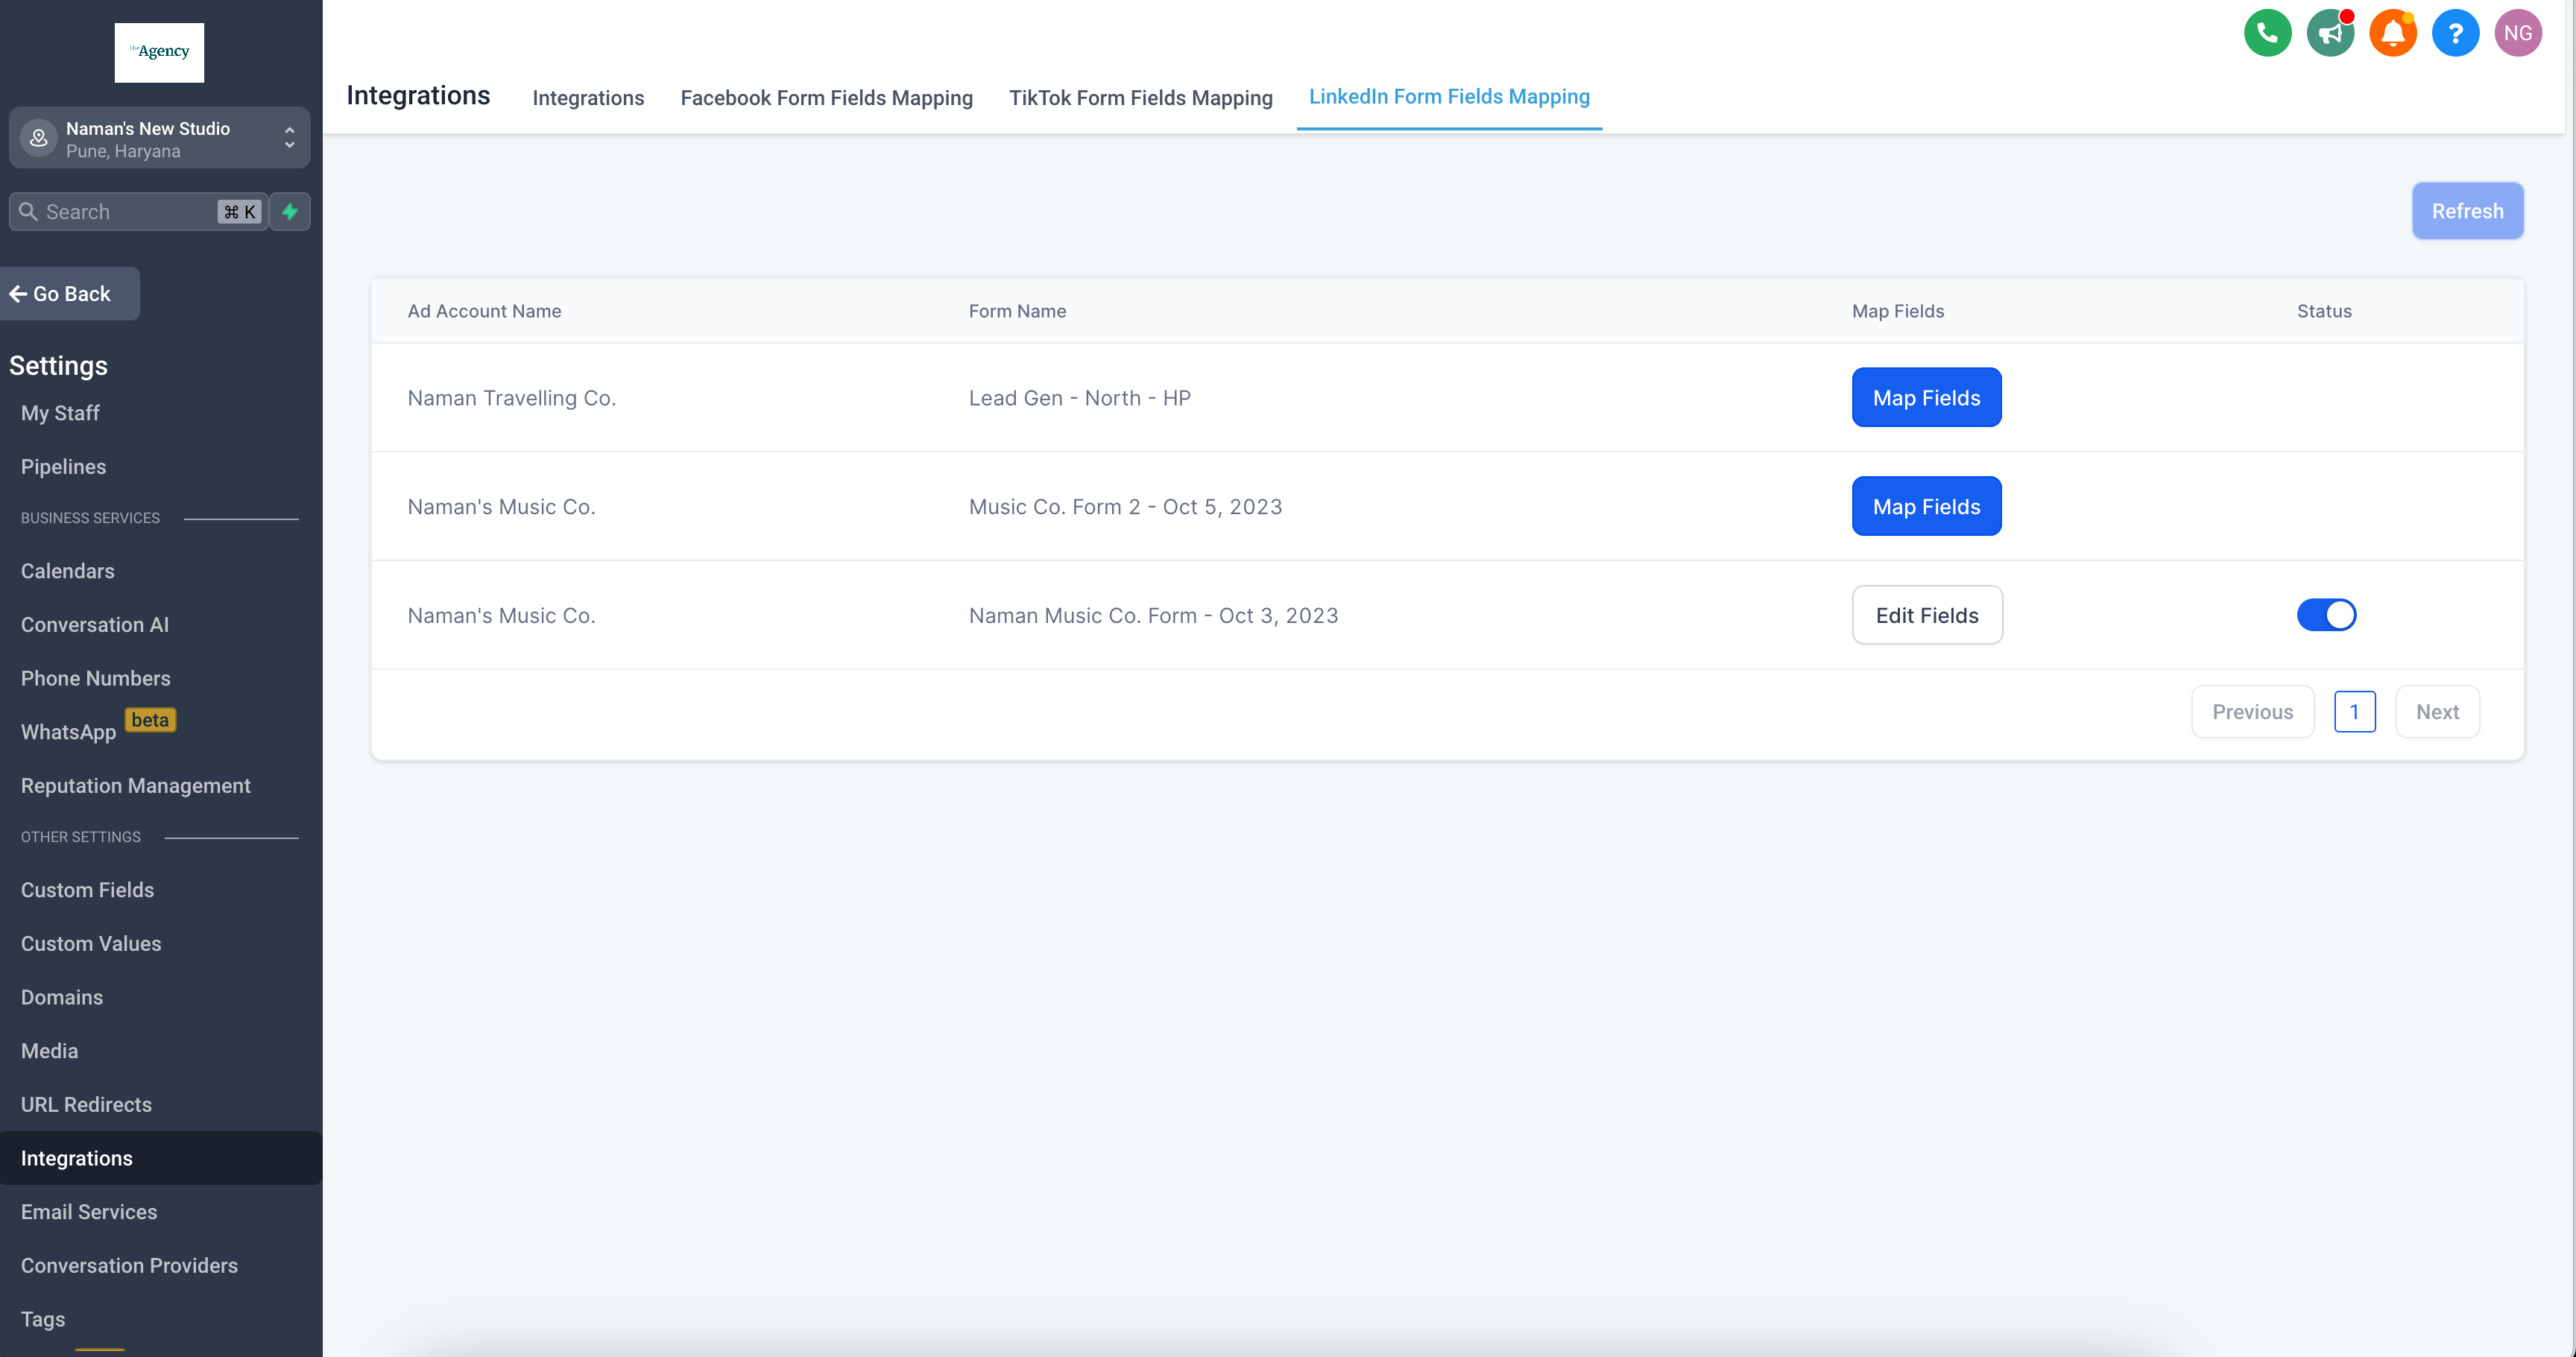This screenshot has width=2576, height=1357.
Task: Click the green lightning quick actions icon
Action: 290,211
